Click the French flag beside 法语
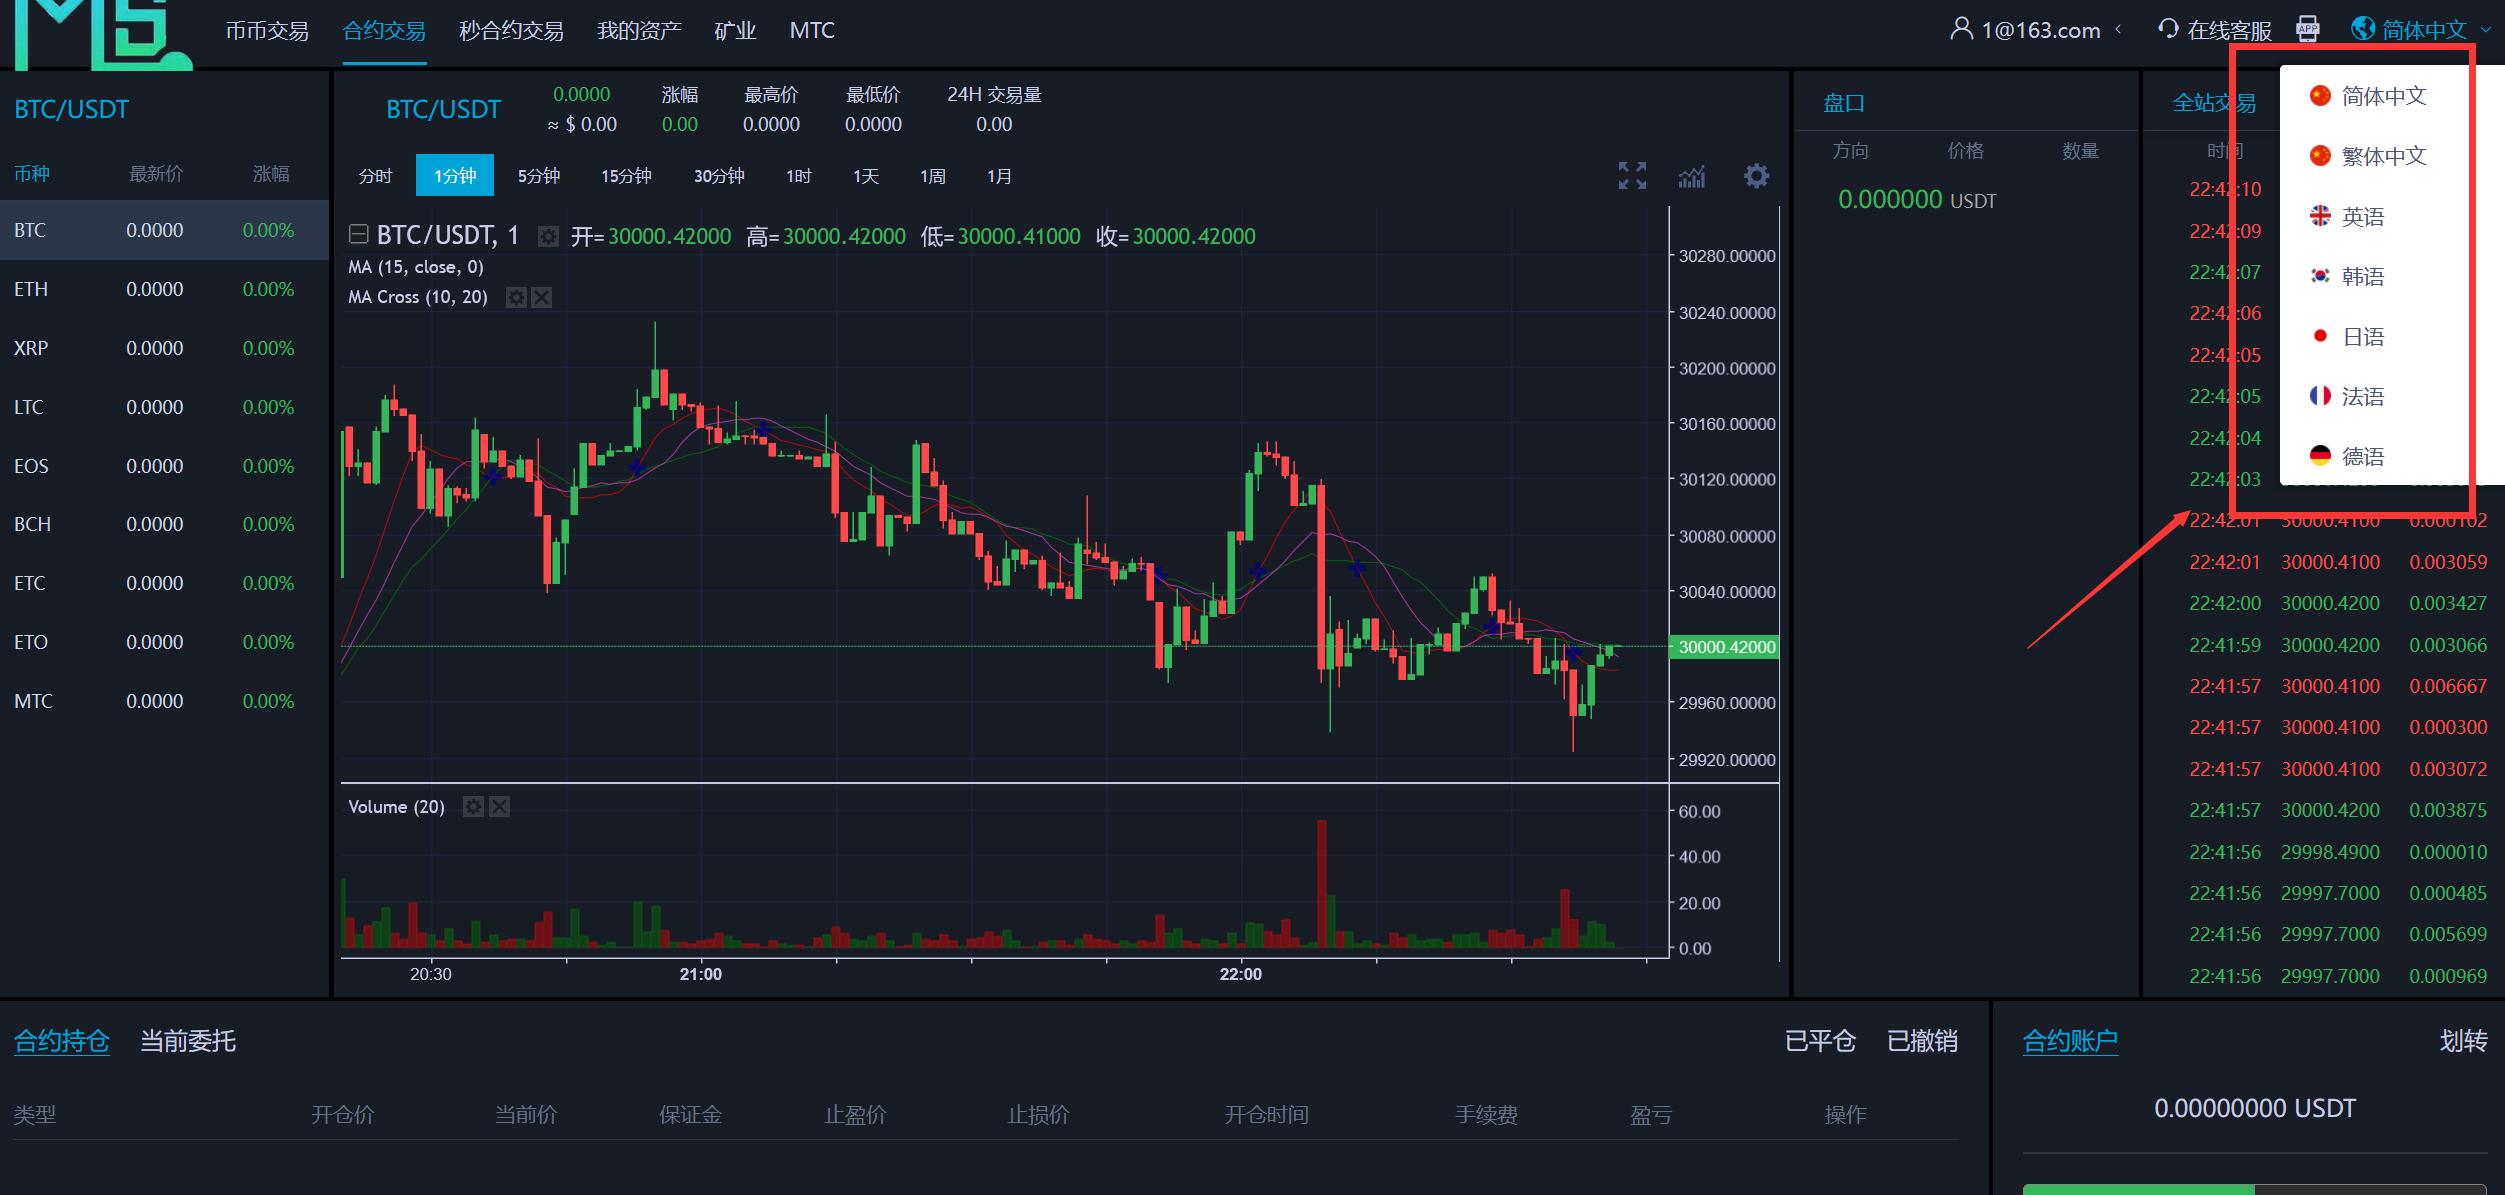2505x1195 pixels. tap(2320, 396)
